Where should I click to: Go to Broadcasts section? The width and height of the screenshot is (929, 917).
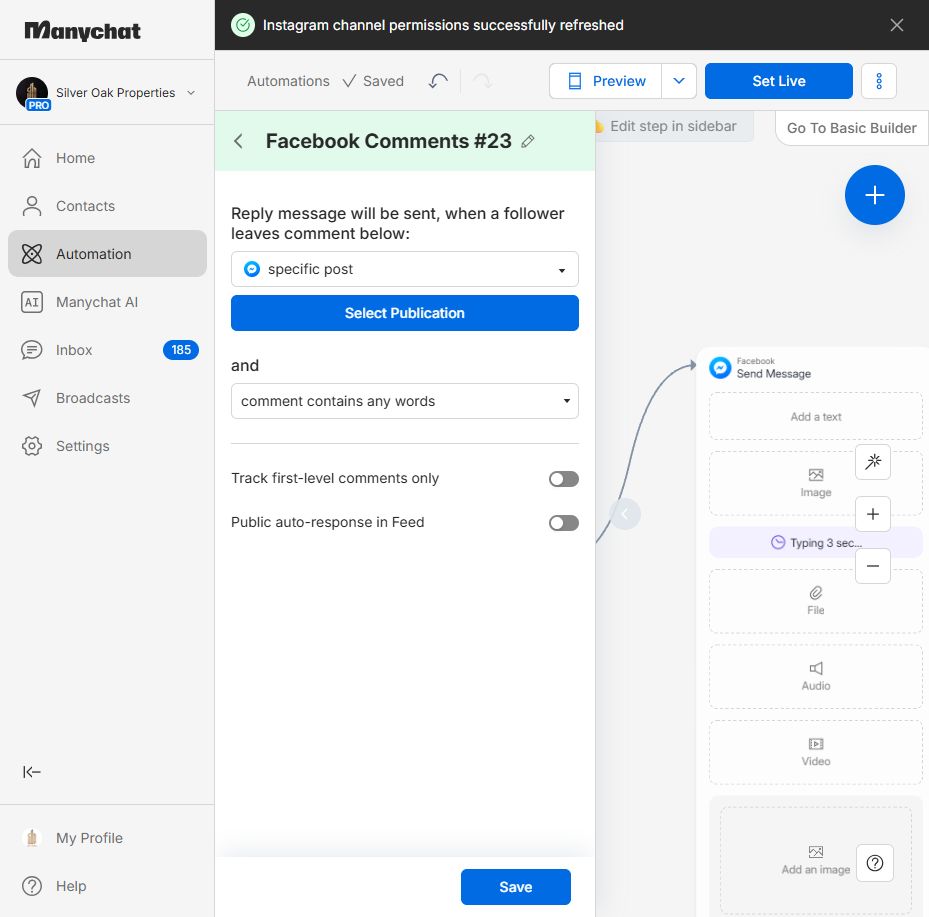coord(107,398)
